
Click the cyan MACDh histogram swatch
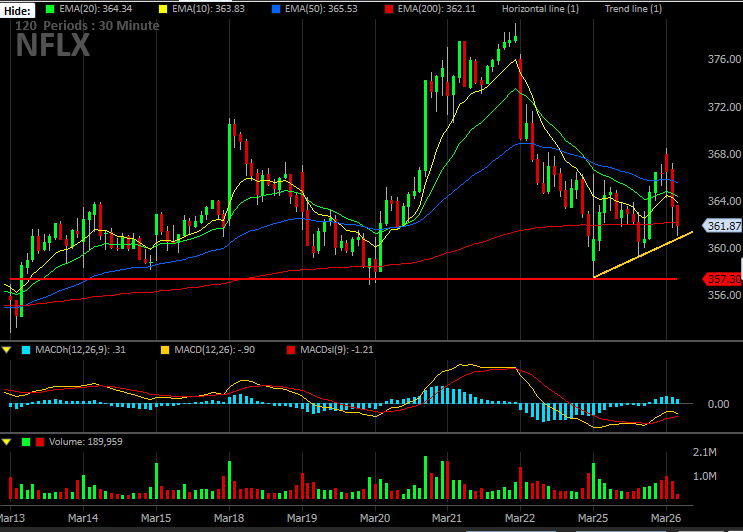tap(26, 350)
